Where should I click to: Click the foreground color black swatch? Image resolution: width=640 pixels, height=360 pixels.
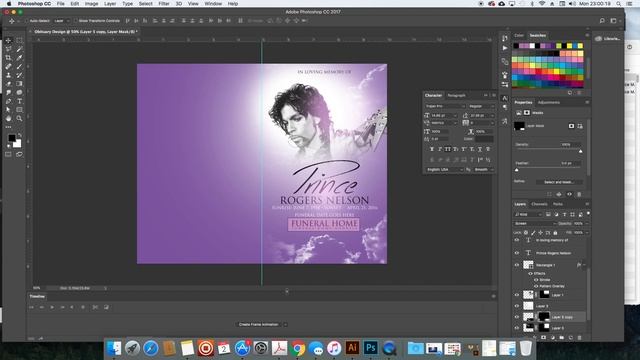click(x=12, y=138)
